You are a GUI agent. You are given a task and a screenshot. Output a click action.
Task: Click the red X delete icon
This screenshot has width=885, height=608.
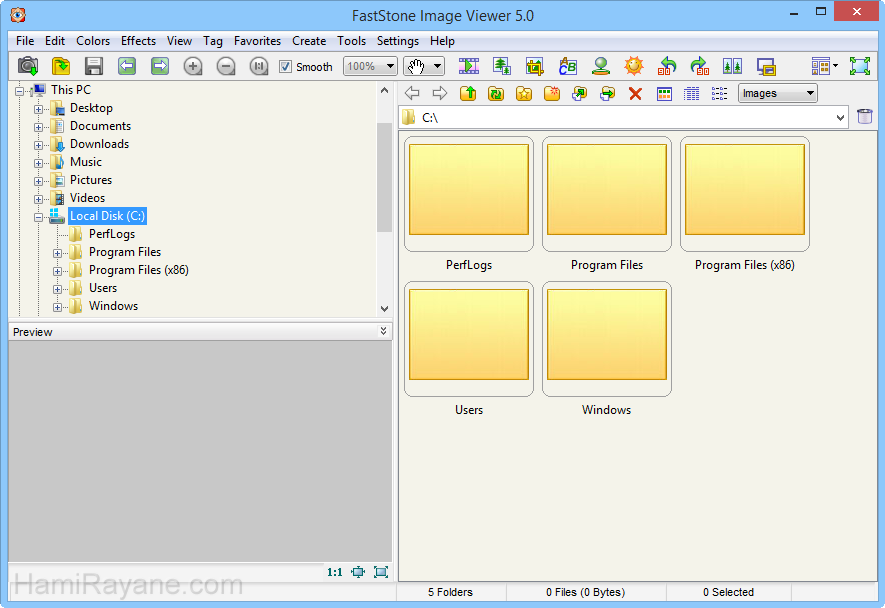tap(635, 93)
